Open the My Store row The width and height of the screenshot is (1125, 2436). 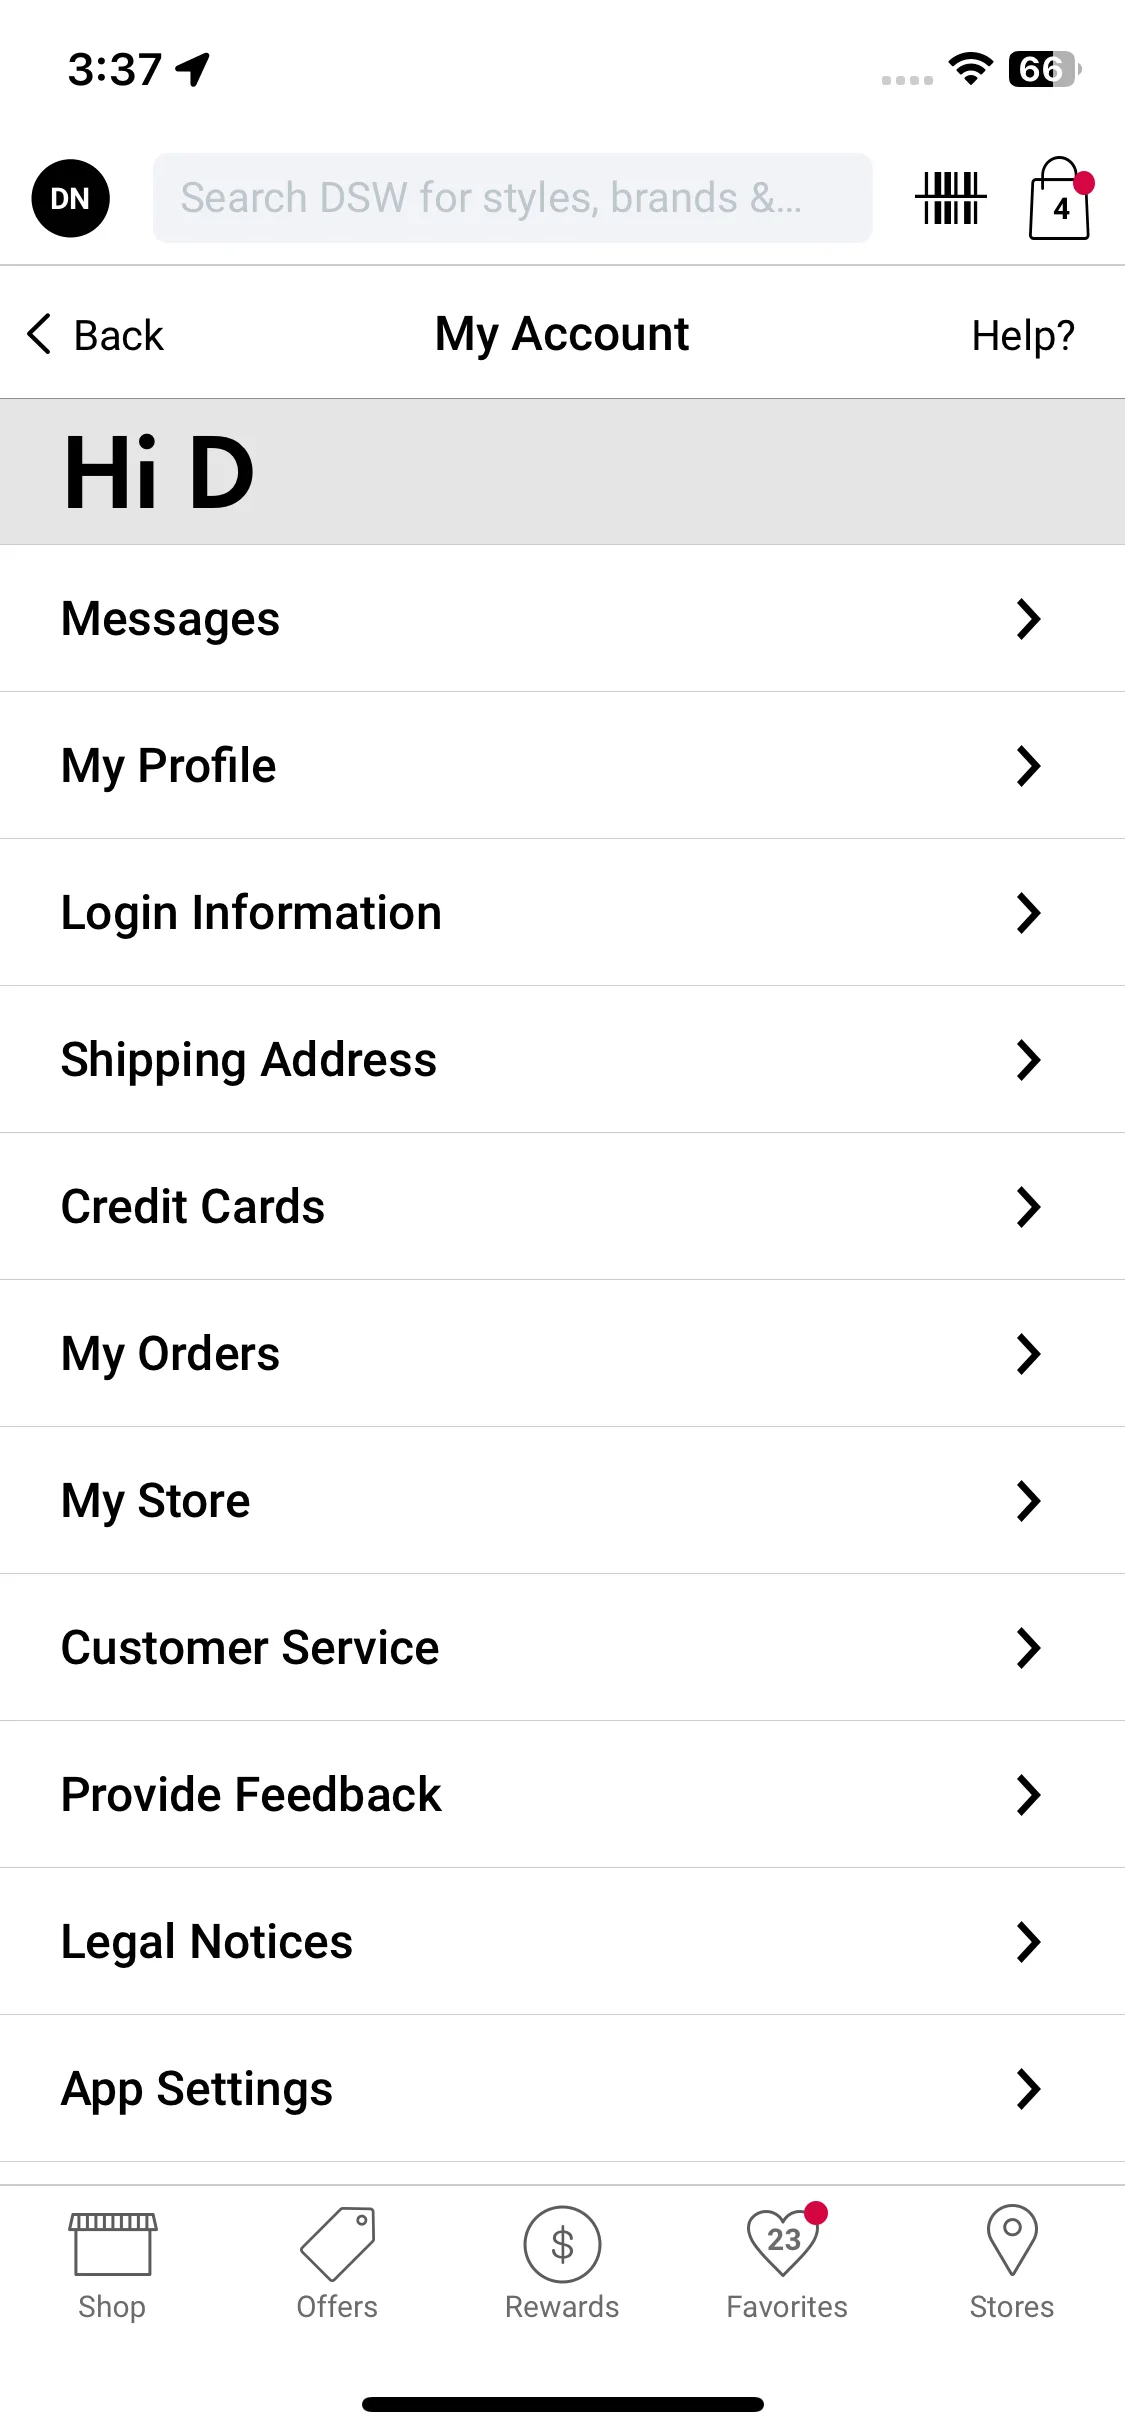point(562,1501)
